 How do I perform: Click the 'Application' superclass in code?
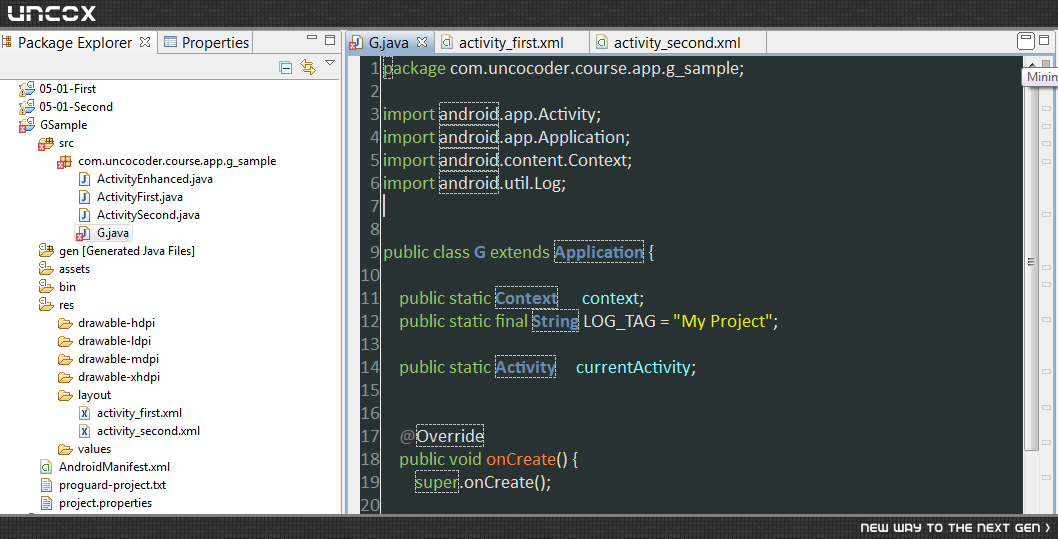pyautogui.click(x=598, y=252)
